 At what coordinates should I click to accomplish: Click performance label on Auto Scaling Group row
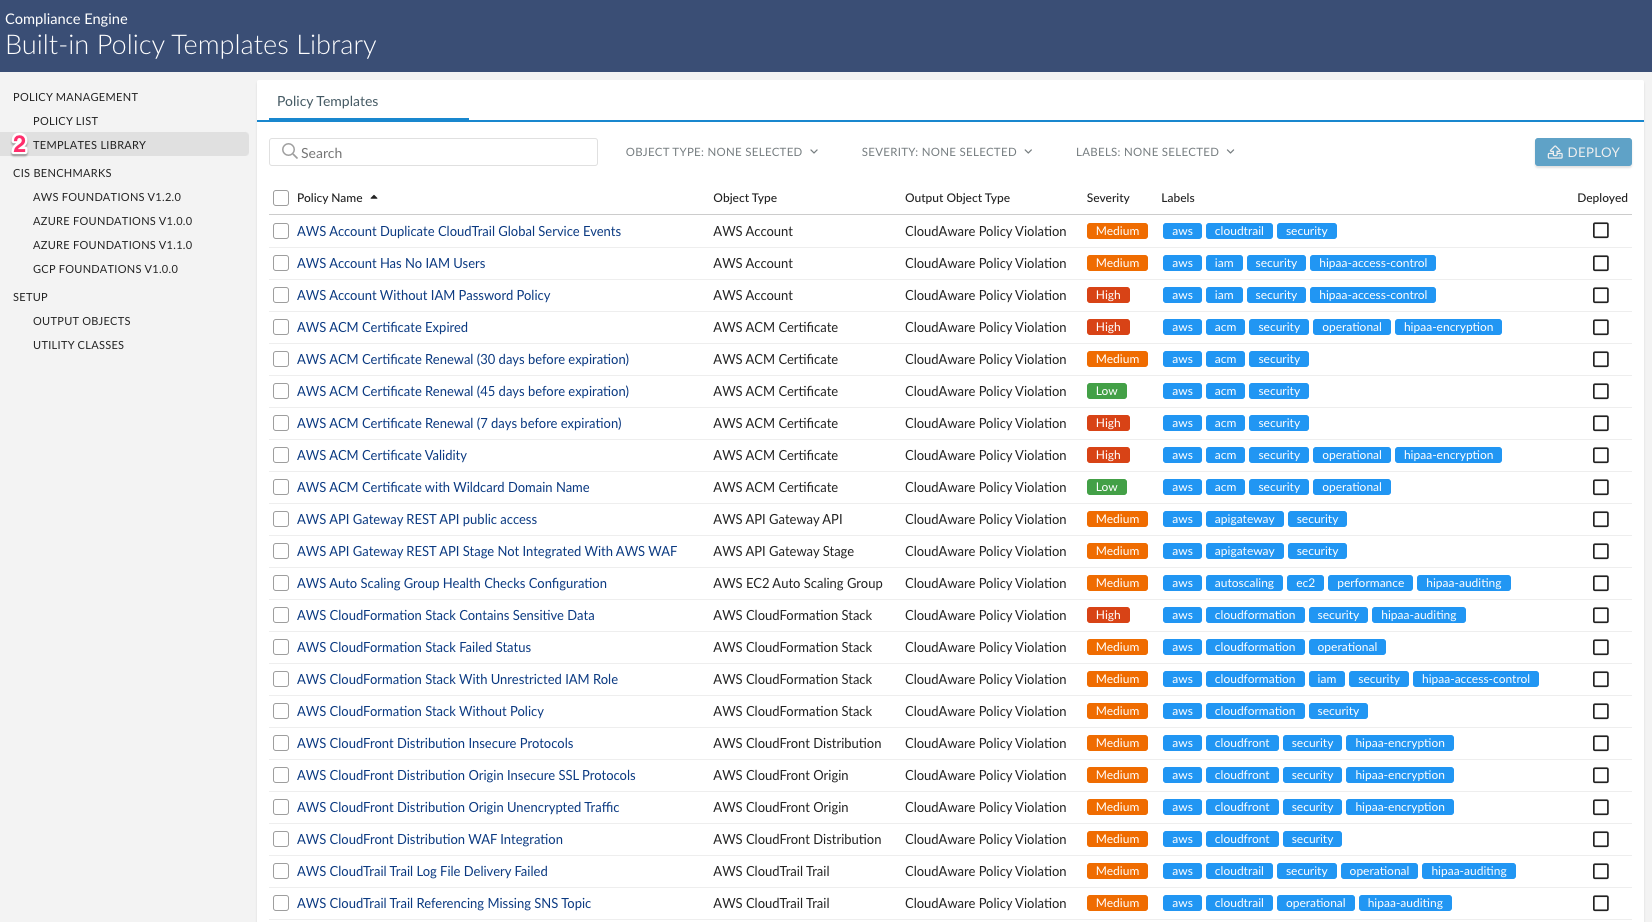pyautogui.click(x=1369, y=583)
